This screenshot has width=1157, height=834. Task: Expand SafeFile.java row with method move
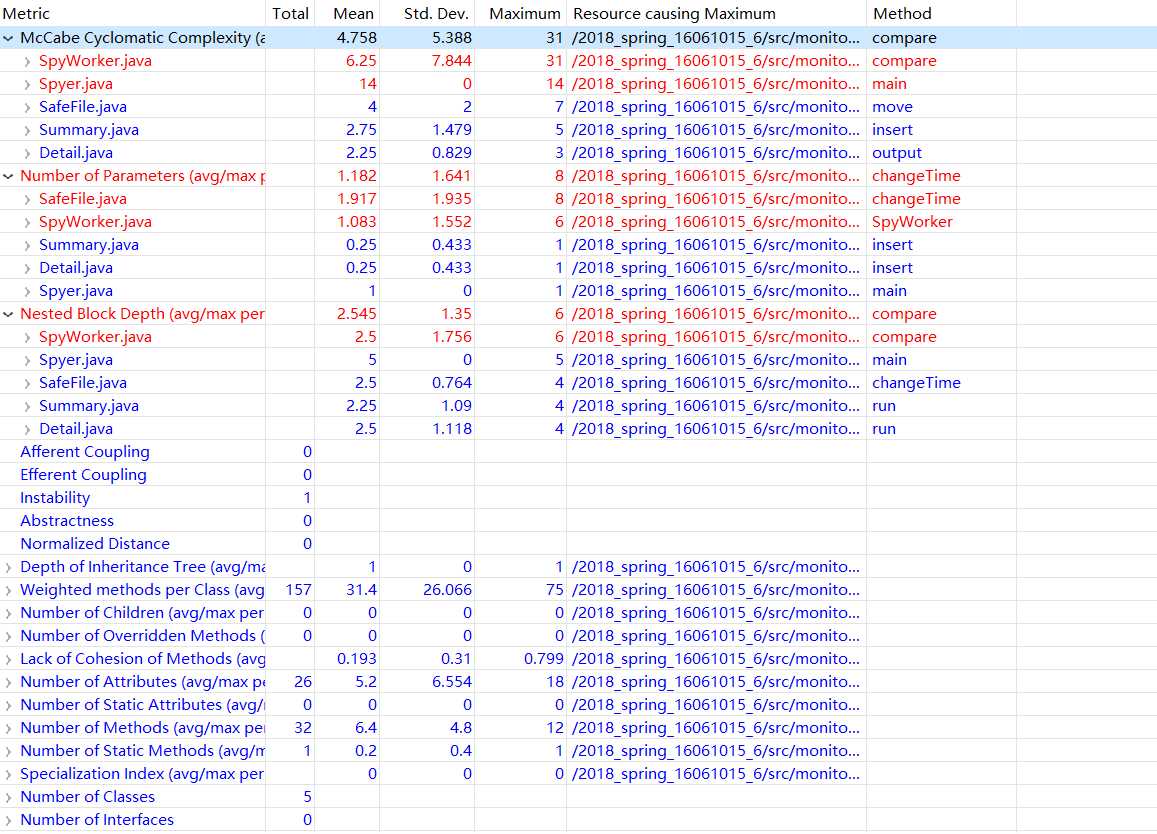(27, 107)
